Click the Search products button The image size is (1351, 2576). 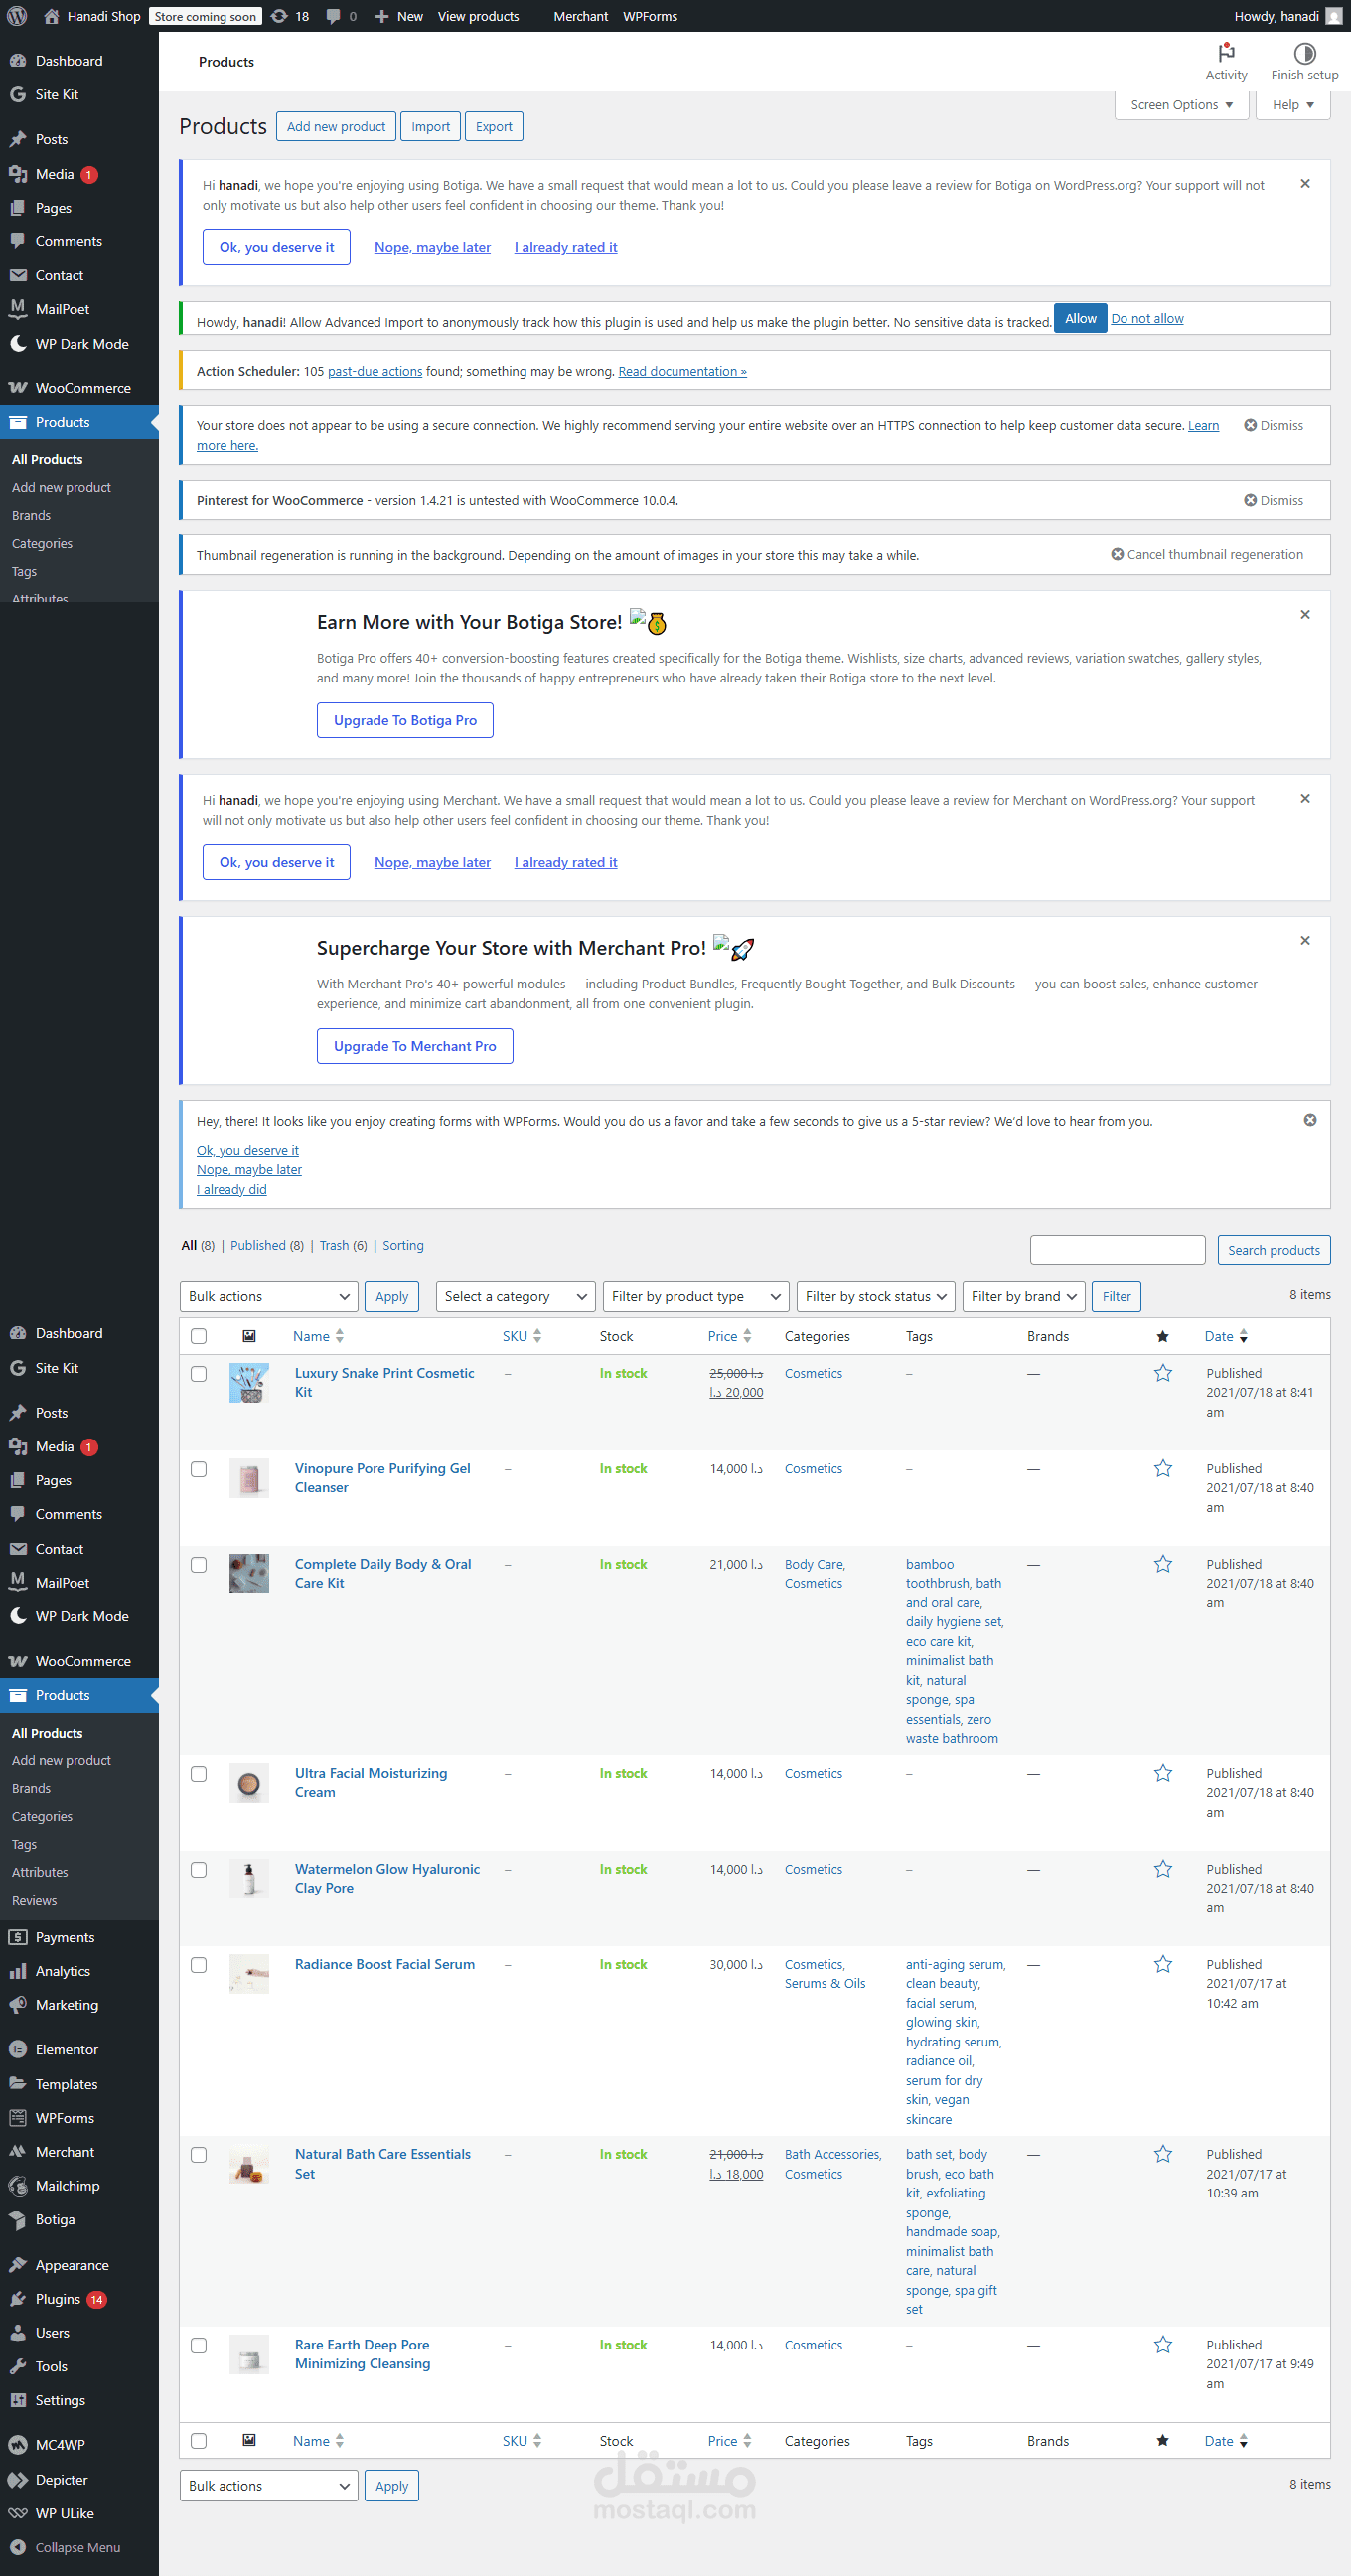(x=1273, y=1249)
